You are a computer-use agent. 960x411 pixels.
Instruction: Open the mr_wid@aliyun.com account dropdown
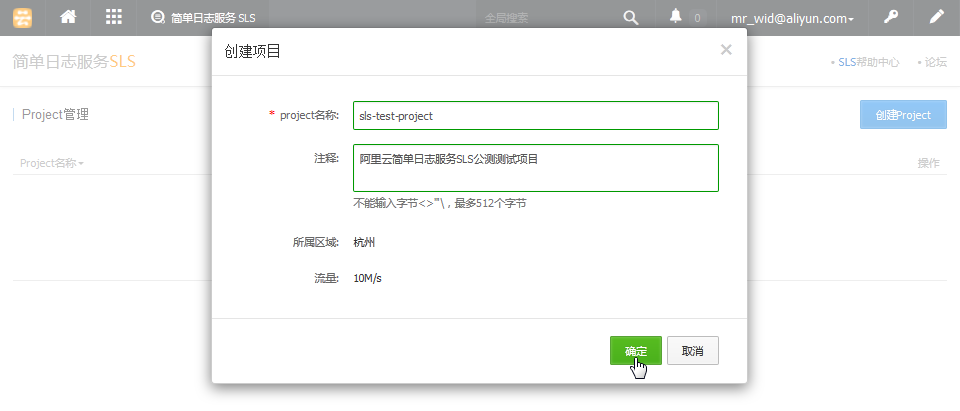[x=792, y=18]
